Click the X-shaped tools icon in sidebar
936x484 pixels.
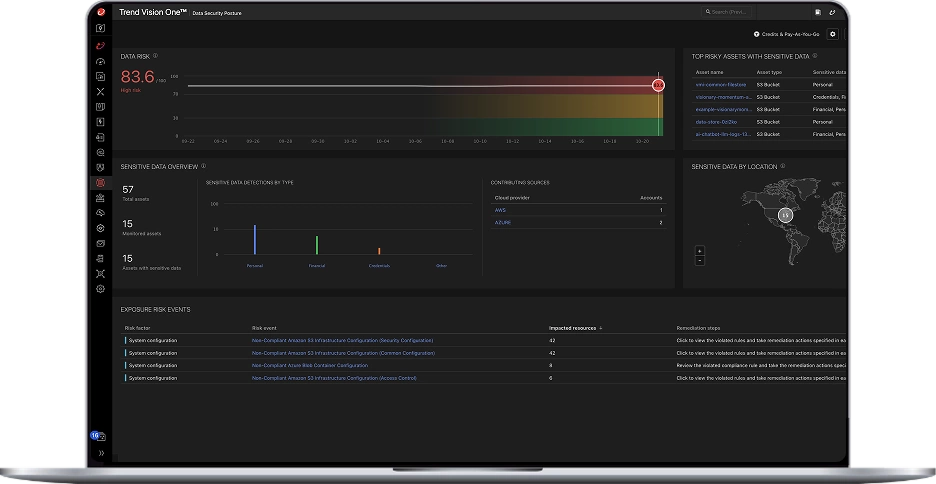click(x=100, y=92)
